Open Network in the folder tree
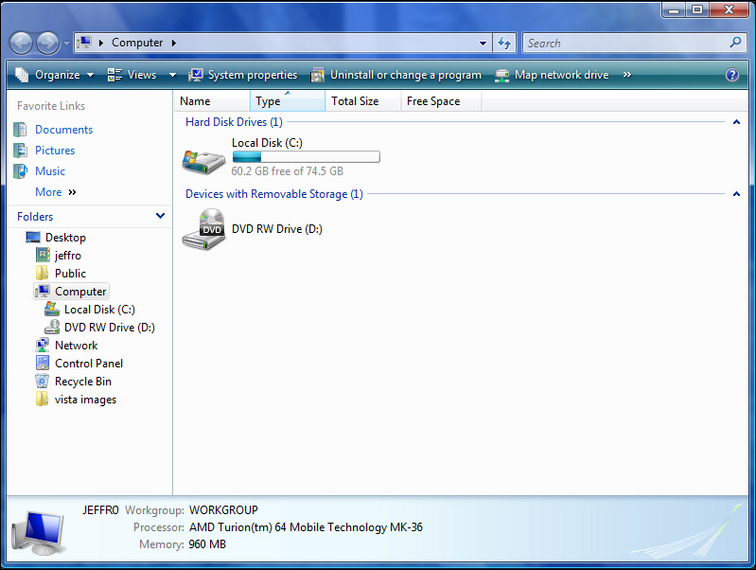 click(76, 346)
